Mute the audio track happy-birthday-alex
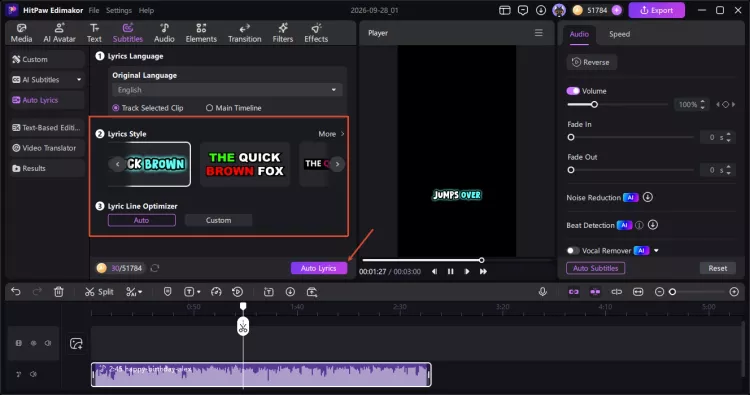 [x=33, y=374]
